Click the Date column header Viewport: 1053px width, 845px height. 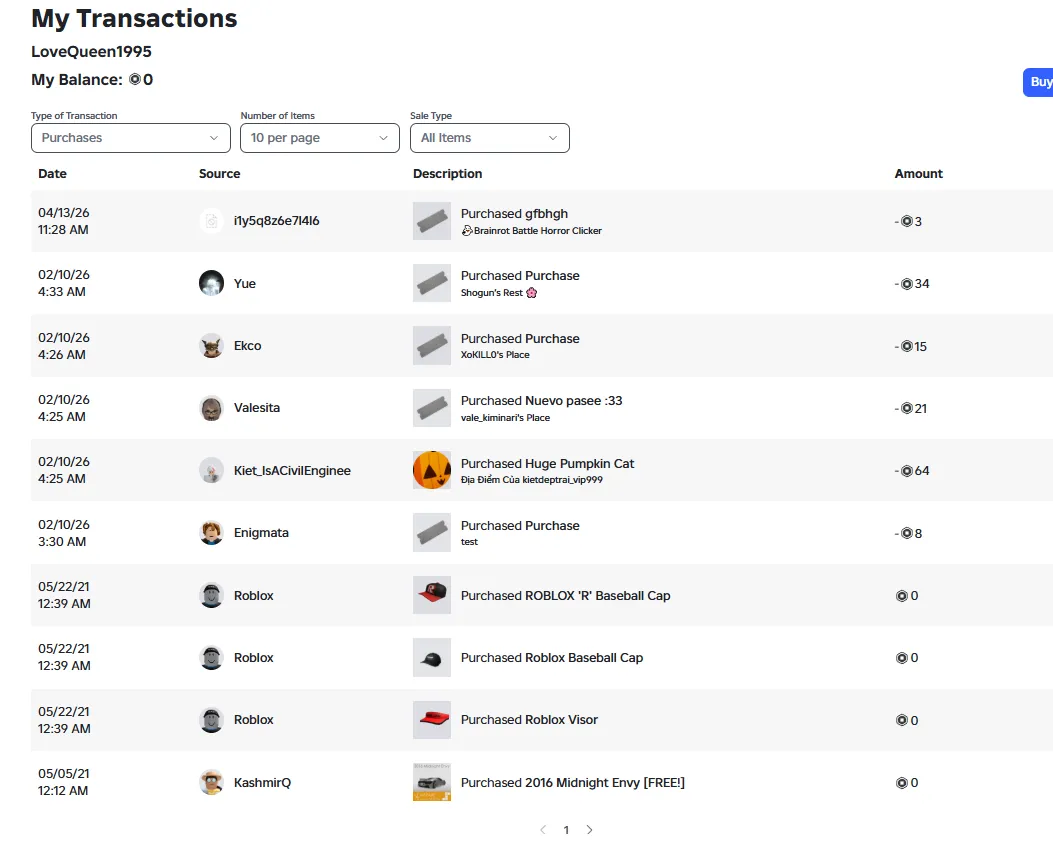(52, 173)
